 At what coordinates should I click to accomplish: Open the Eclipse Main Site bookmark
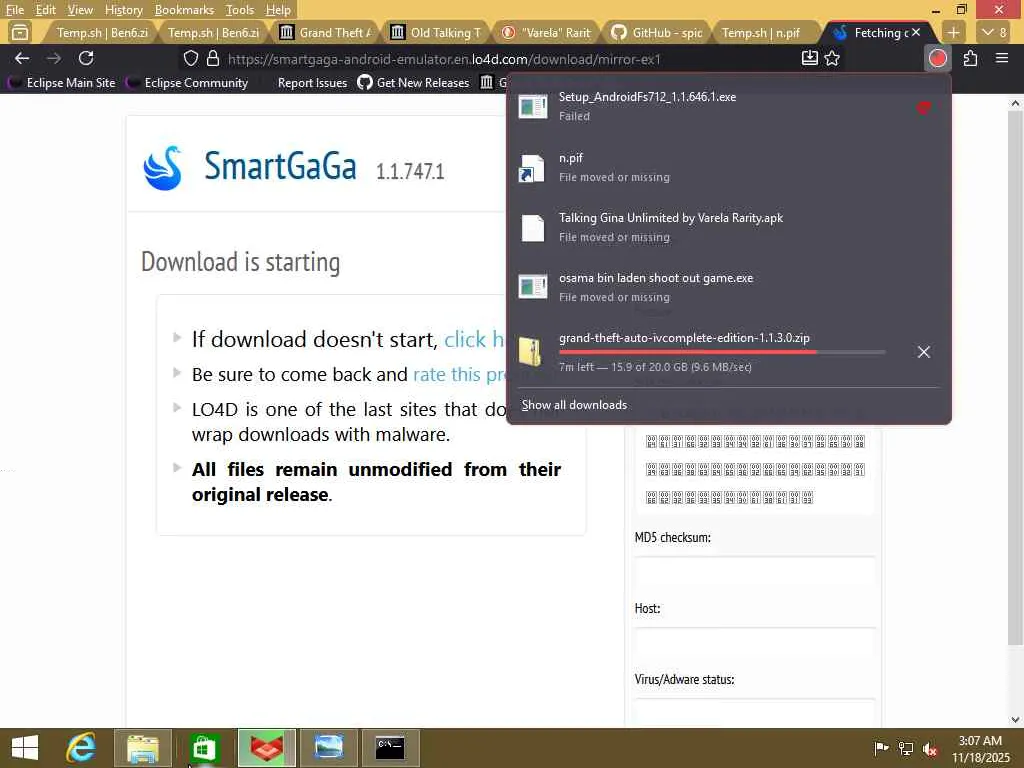click(x=63, y=82)
